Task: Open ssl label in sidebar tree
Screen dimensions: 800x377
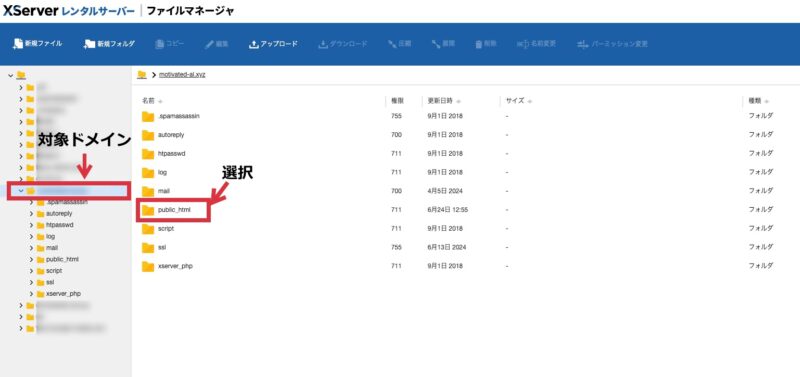Action: tap(49, 283)
